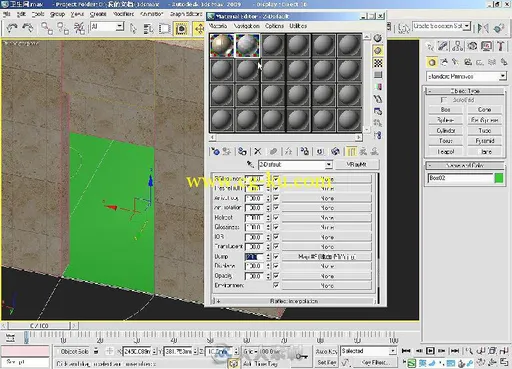Screen dimensions: 512x369
Task: Open Material Editor's Utilities menu
Action: click(x=298, y=26)
